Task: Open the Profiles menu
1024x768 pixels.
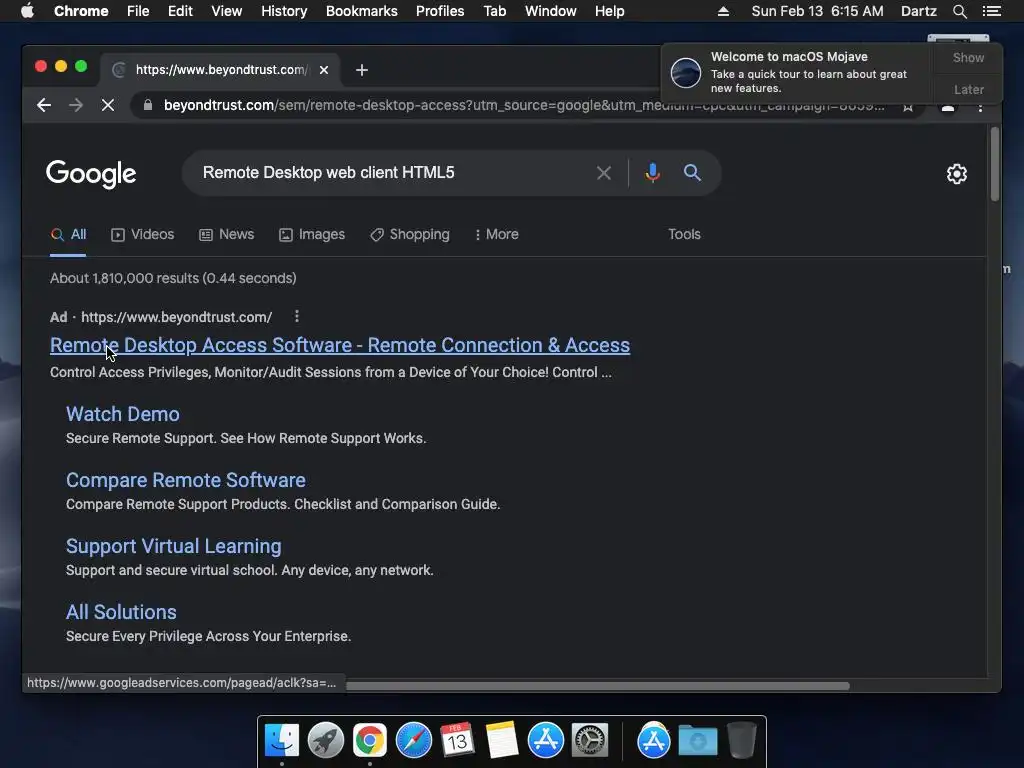Action: click(x=440, y=11)
